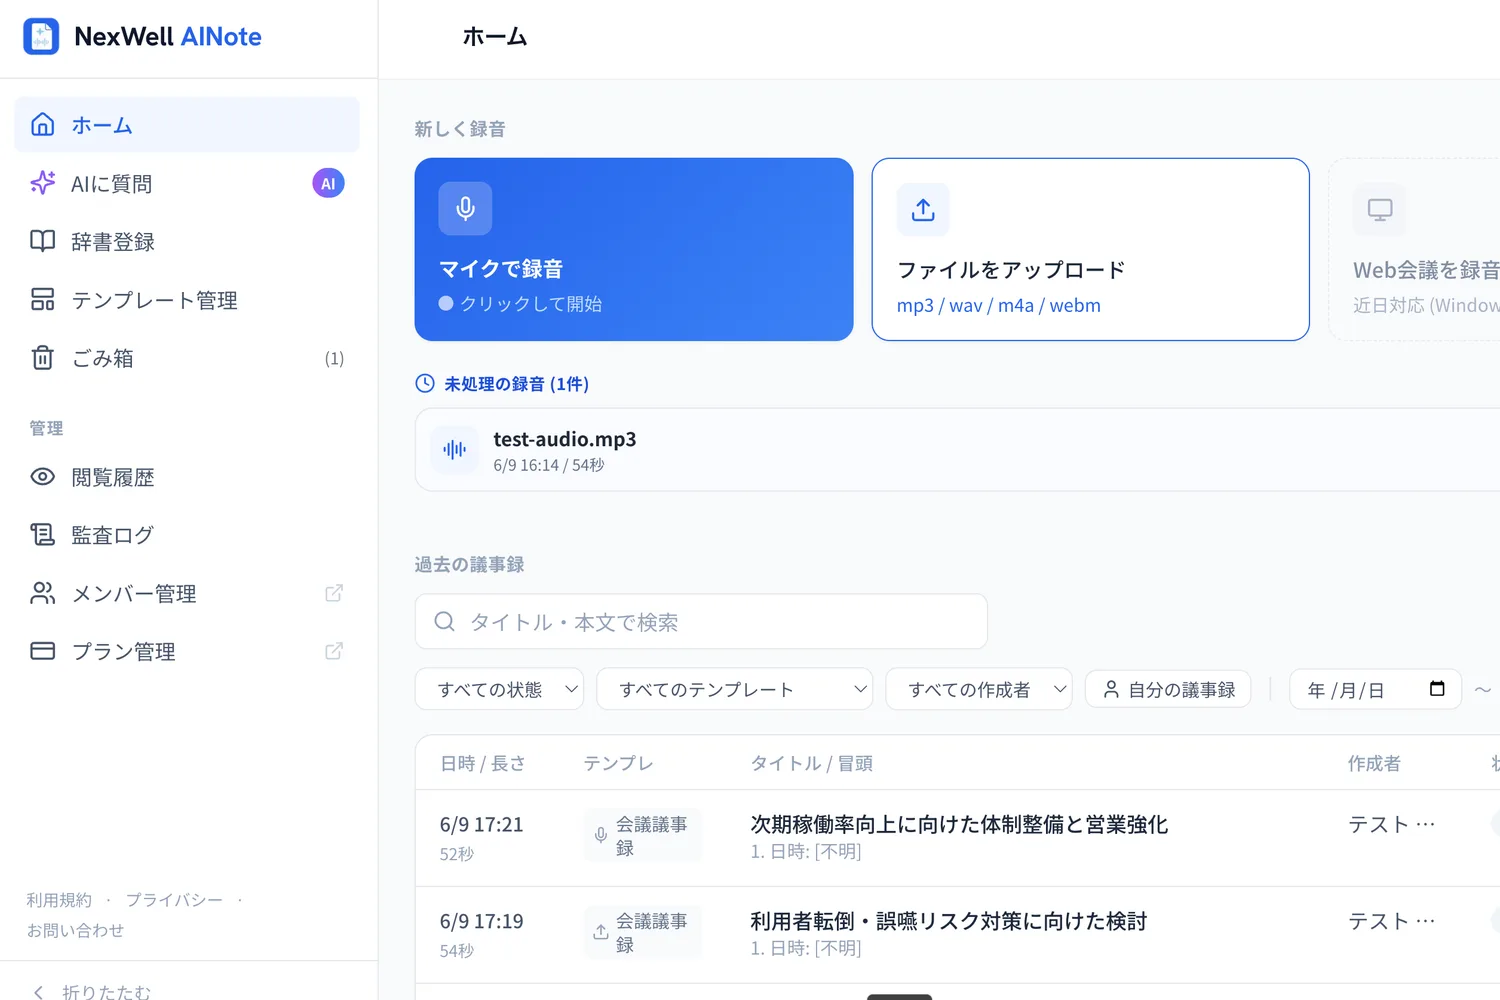Click the sparkle icon next to AIに質問
The width and height of the screenshot is (1500, 1000).
(x=42, y=182)
